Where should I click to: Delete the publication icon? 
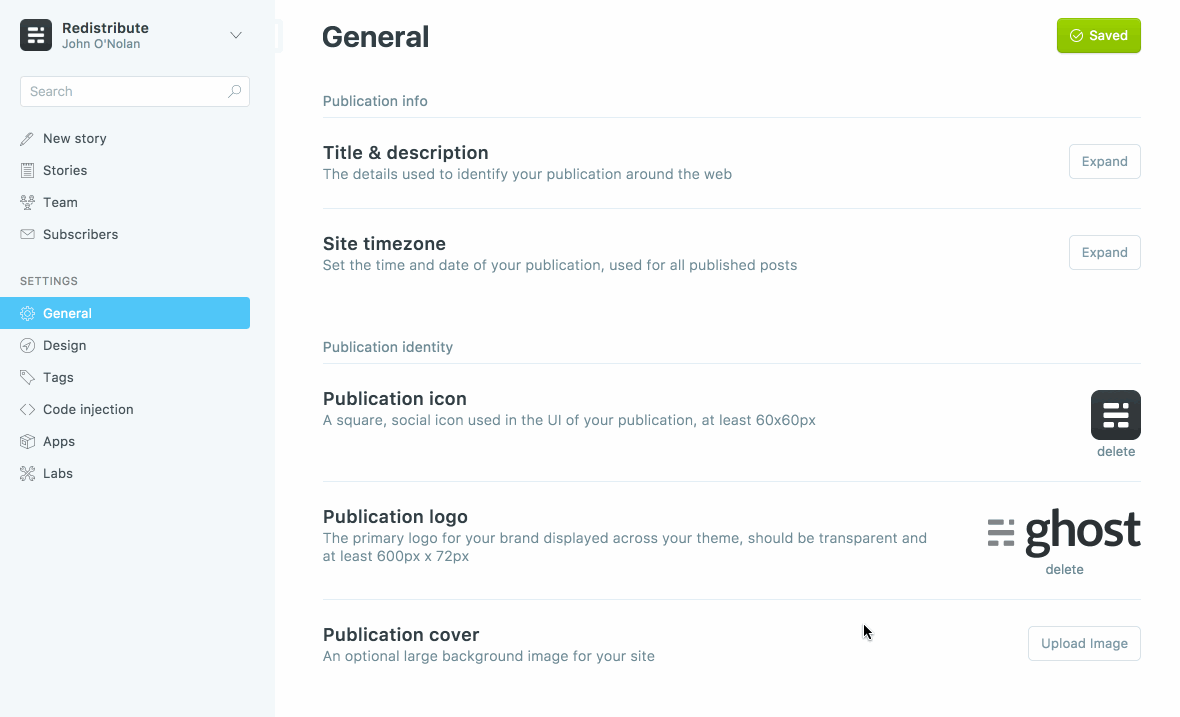tap(1115, 451)
